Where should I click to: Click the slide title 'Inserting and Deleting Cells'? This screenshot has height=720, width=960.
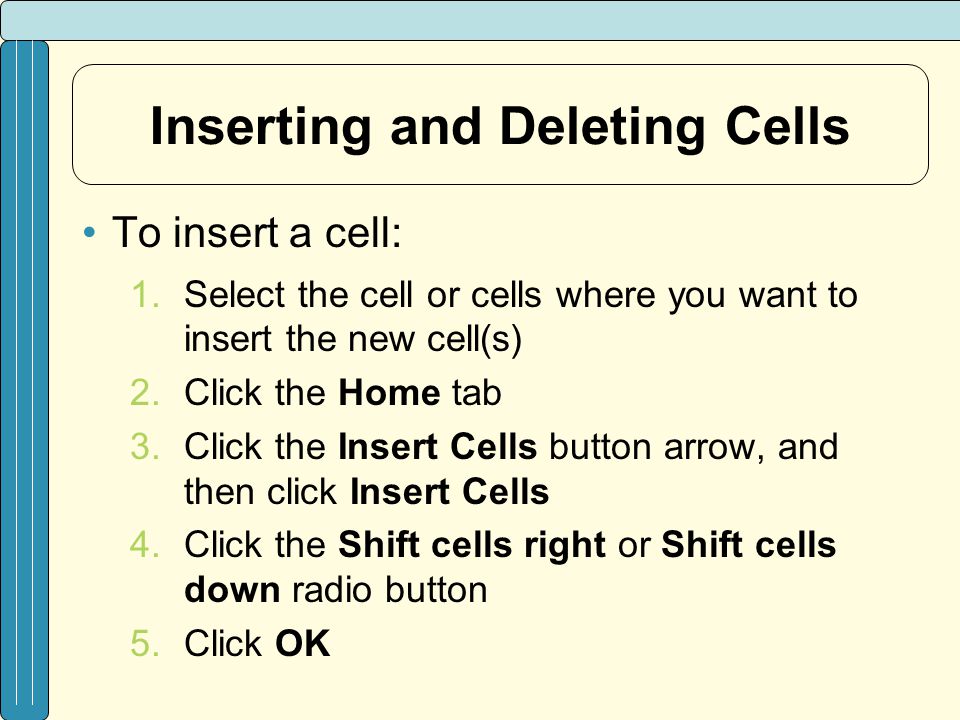tap(500, 127)
